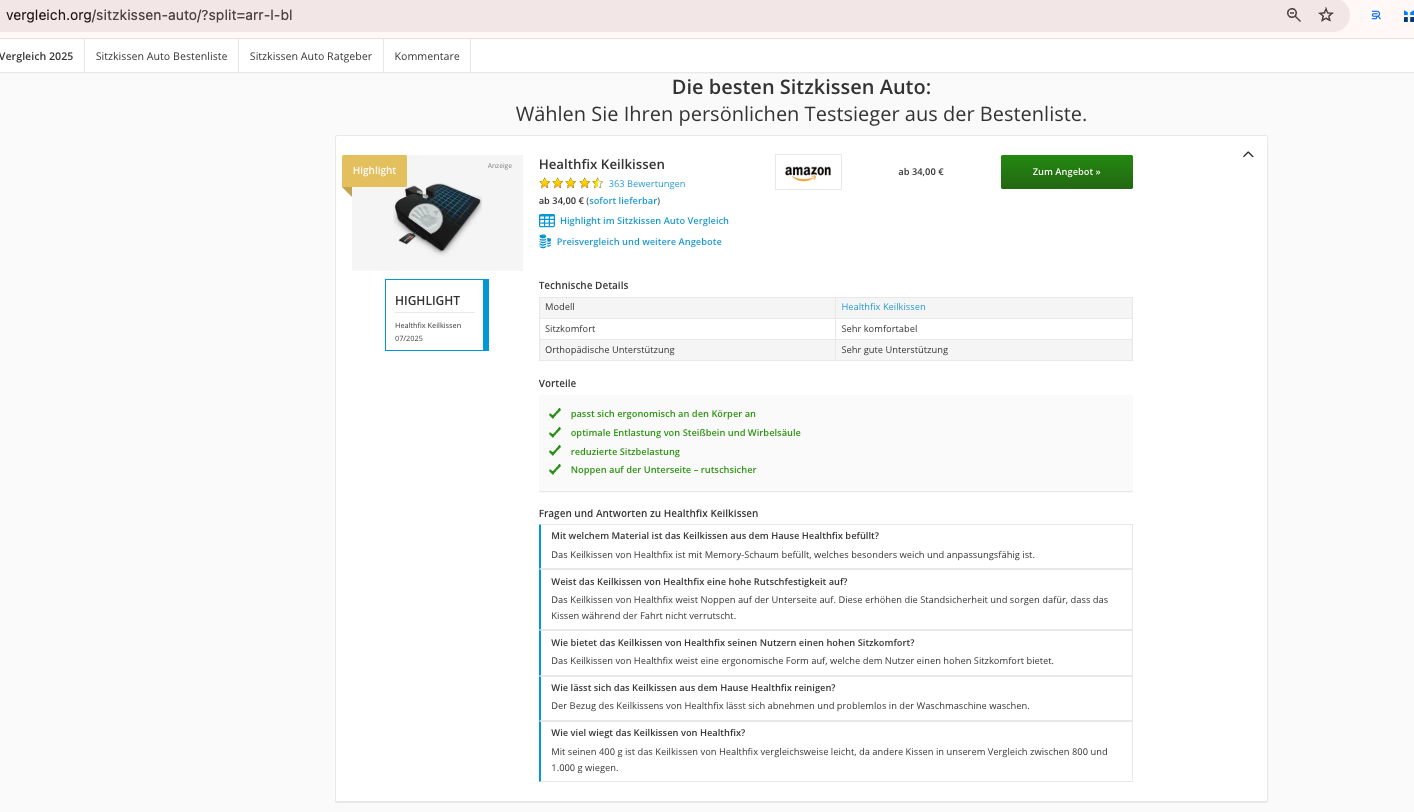
Task: Open Preisvergleich und weitere Angebote link
Action: click(x=639, y=242)
